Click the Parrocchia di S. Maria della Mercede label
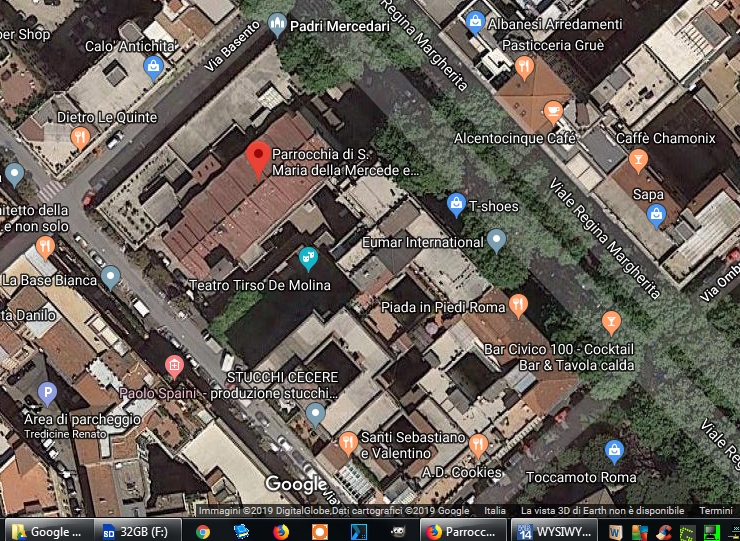The width and height of the screenshot is (740, 541). 345,162
